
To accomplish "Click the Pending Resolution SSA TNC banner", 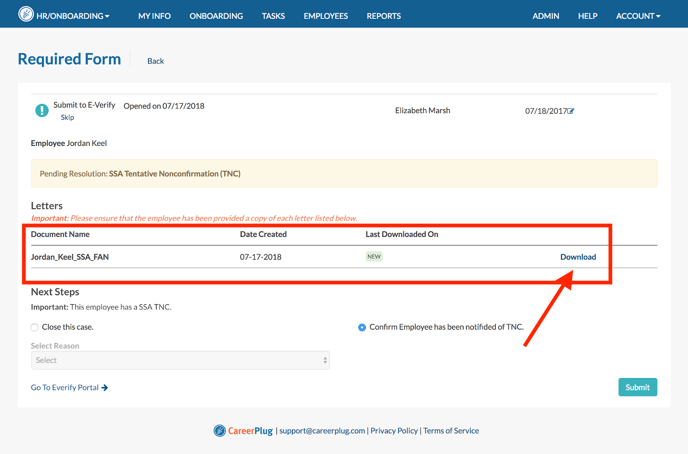I will click(344, 174).
